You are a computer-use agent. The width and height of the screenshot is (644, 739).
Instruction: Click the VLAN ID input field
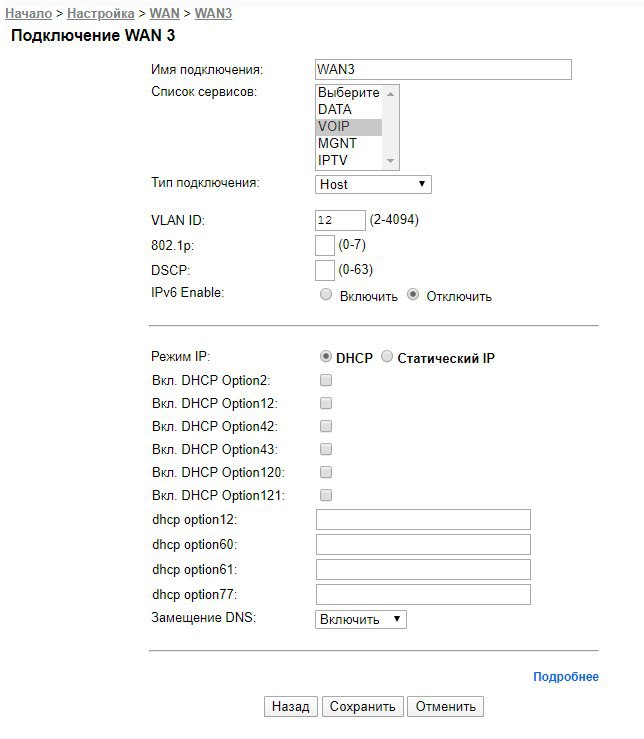pos(340,220)
